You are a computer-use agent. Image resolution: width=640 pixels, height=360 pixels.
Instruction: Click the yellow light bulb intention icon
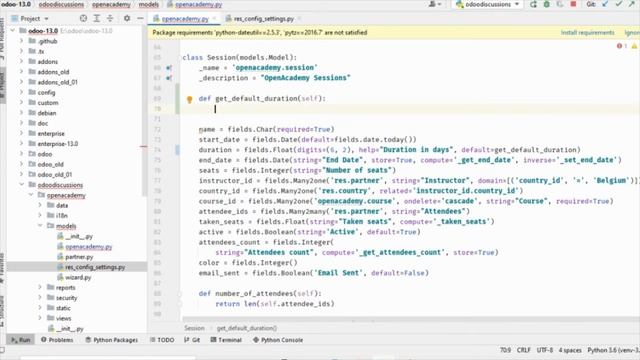189,99
